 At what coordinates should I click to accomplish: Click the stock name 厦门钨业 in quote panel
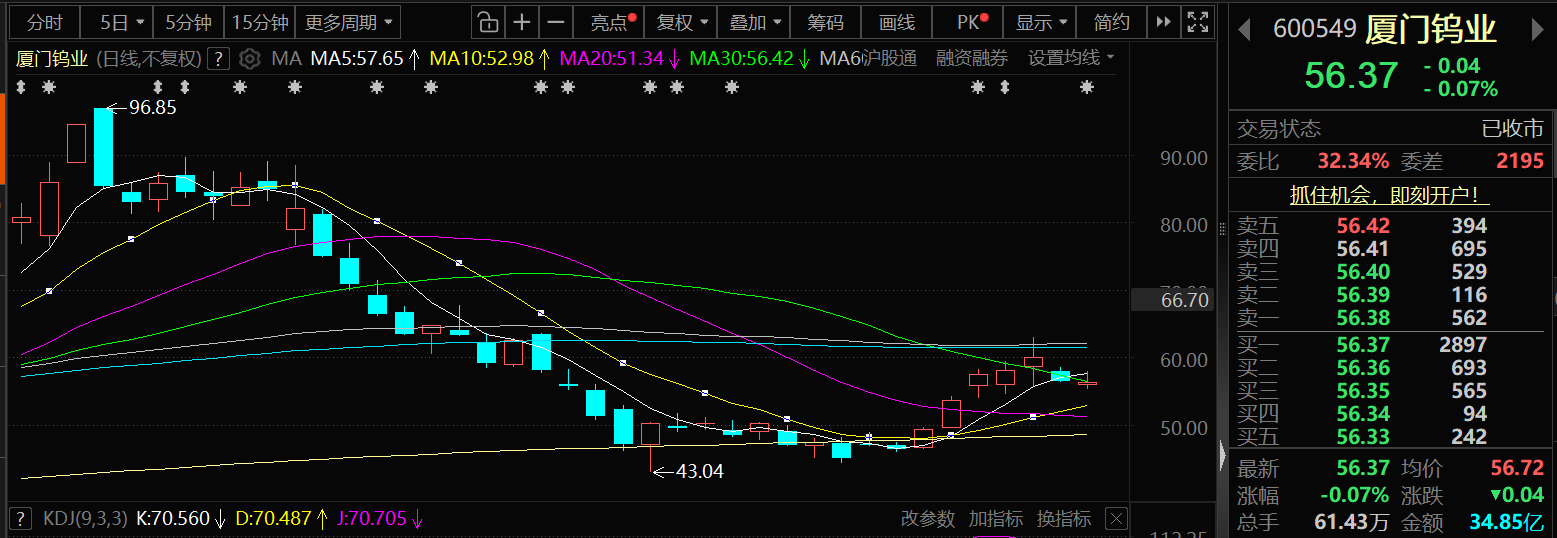pyautogui.click(x=1432, y=29)
